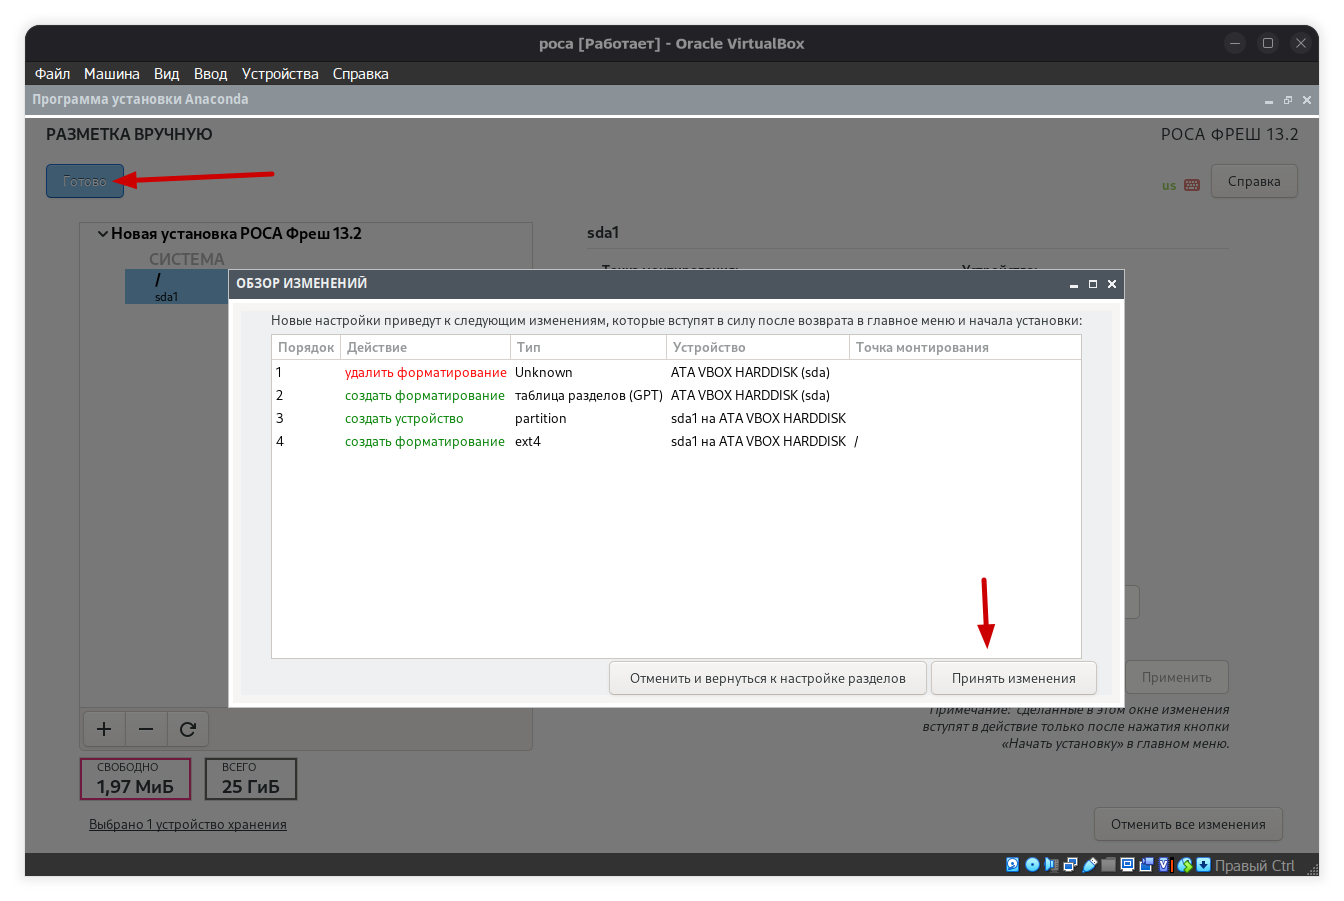
Task: Click the mouse integration icon in status bar
Action: 1185,865
